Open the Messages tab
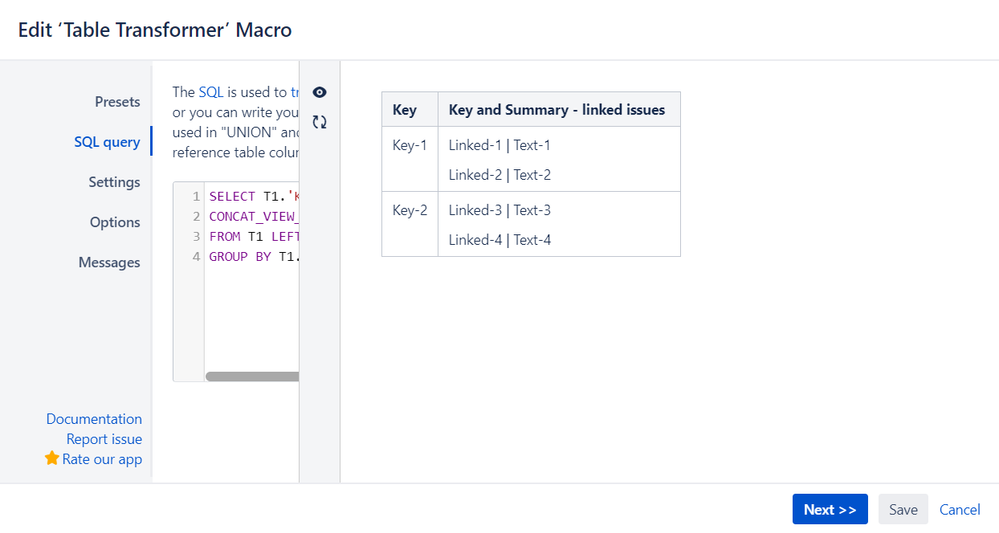Viewport: 999px width, 533px height. 109,262
